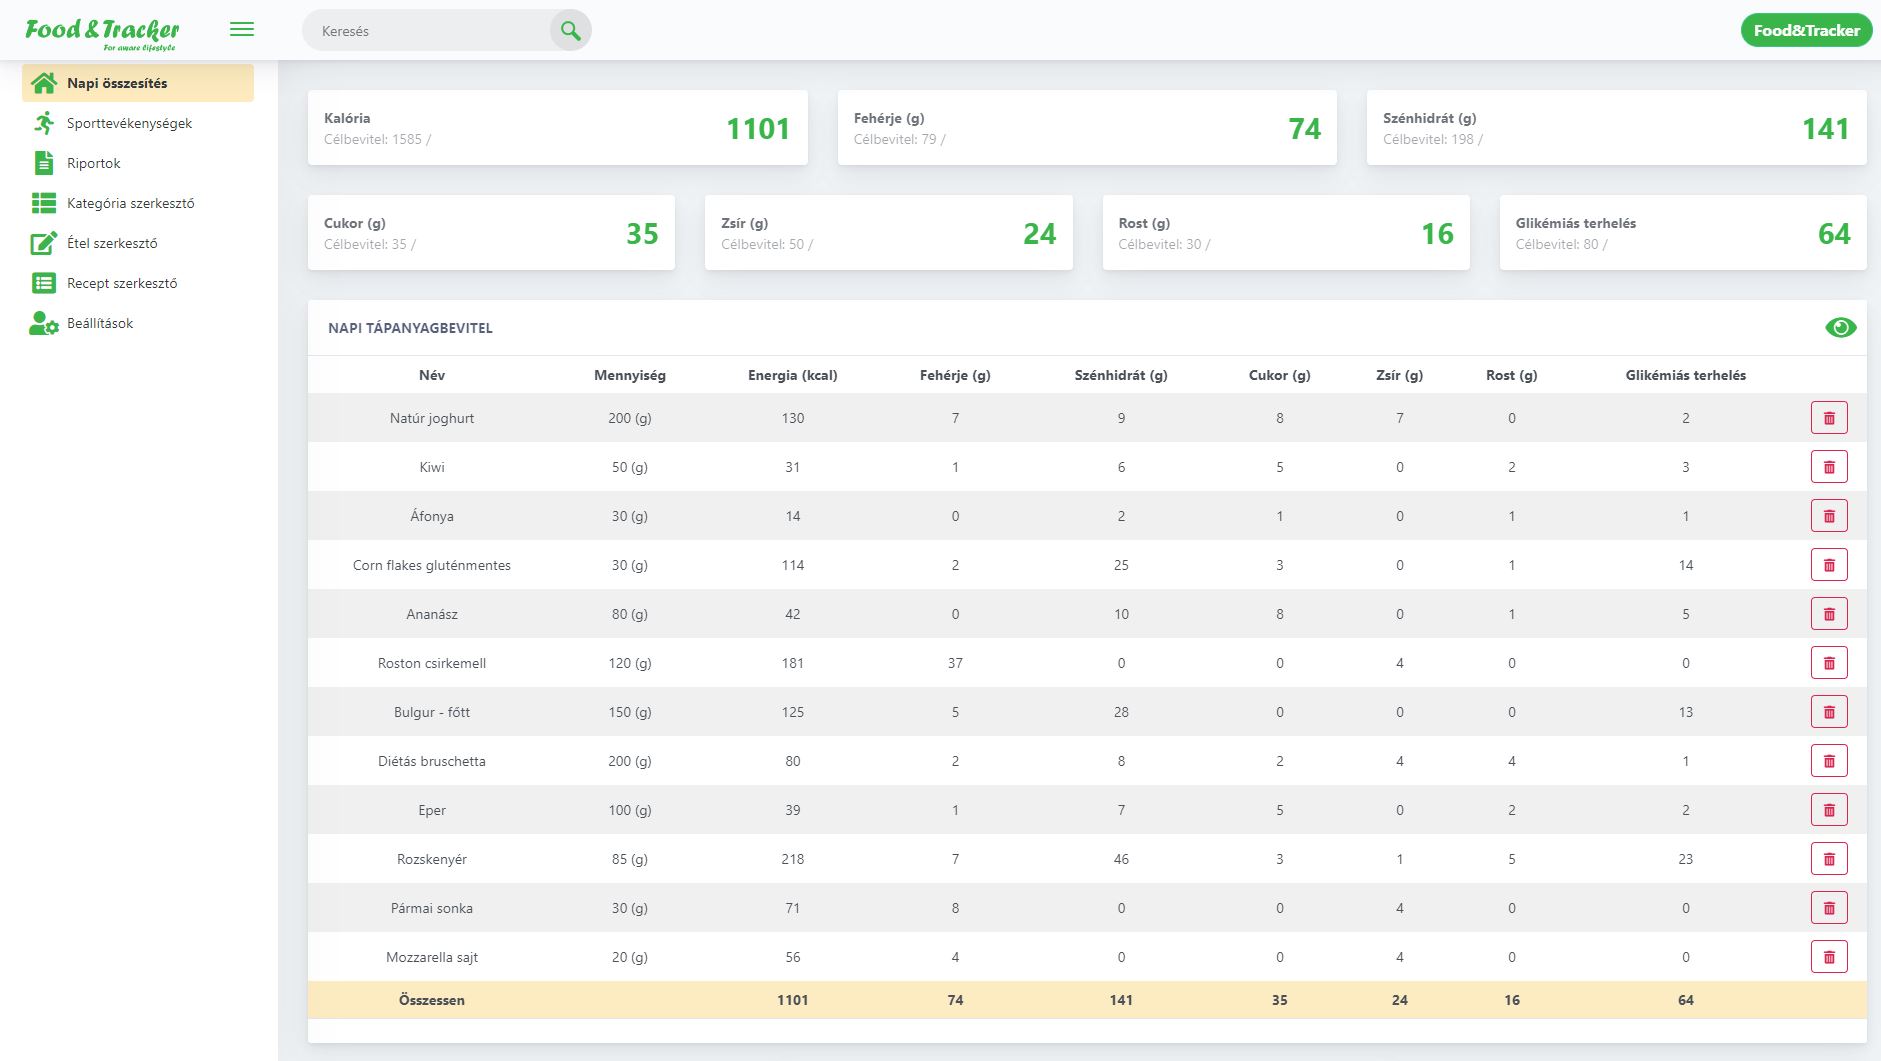The image size is (1881, 1061).
Task: Delete the Áfonya row
Action: click(1829, 516)
